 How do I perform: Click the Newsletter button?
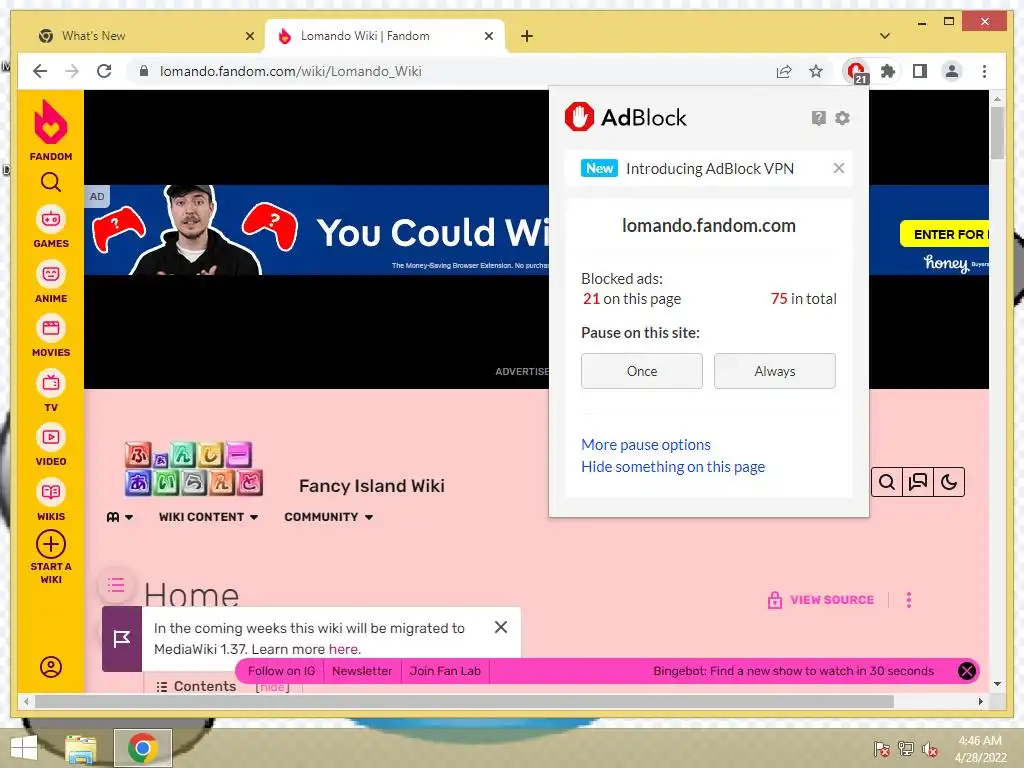click(x=362, y=671)
